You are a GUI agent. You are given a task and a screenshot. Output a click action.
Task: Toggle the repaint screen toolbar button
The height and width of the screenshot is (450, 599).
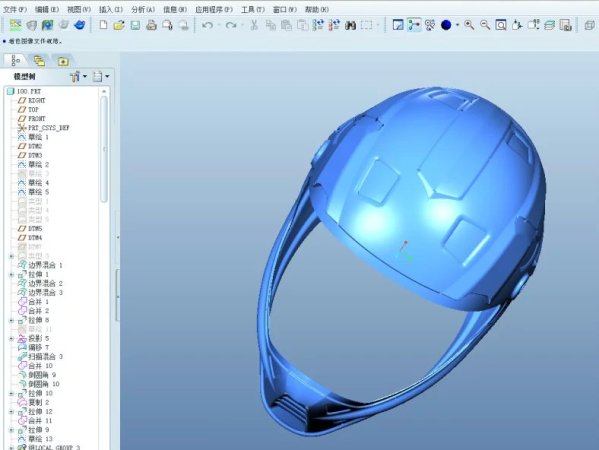pyautogui.click(x=398, y=25)
